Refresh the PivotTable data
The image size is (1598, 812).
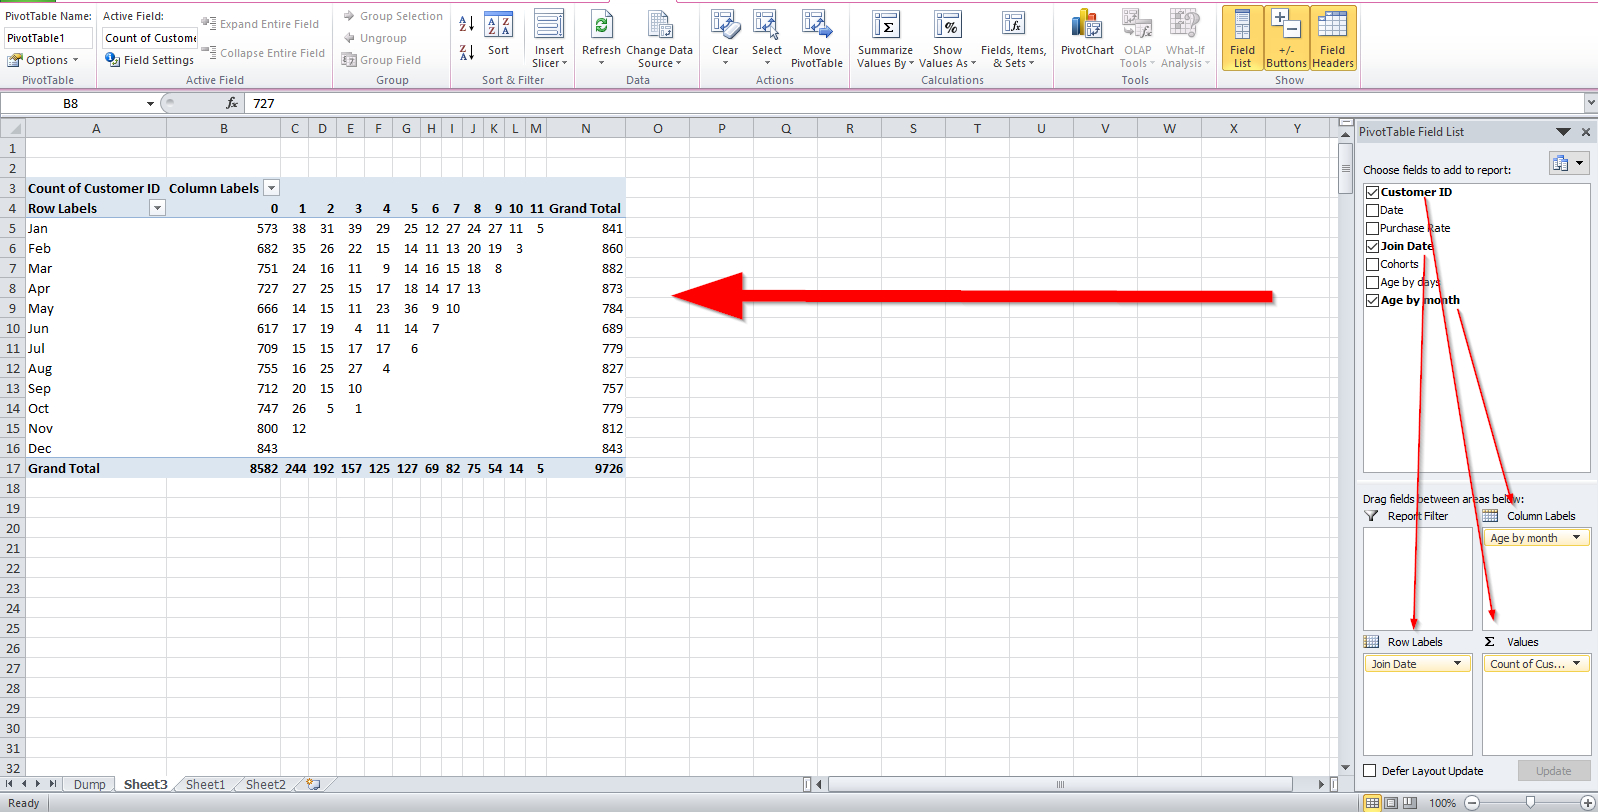601,39
